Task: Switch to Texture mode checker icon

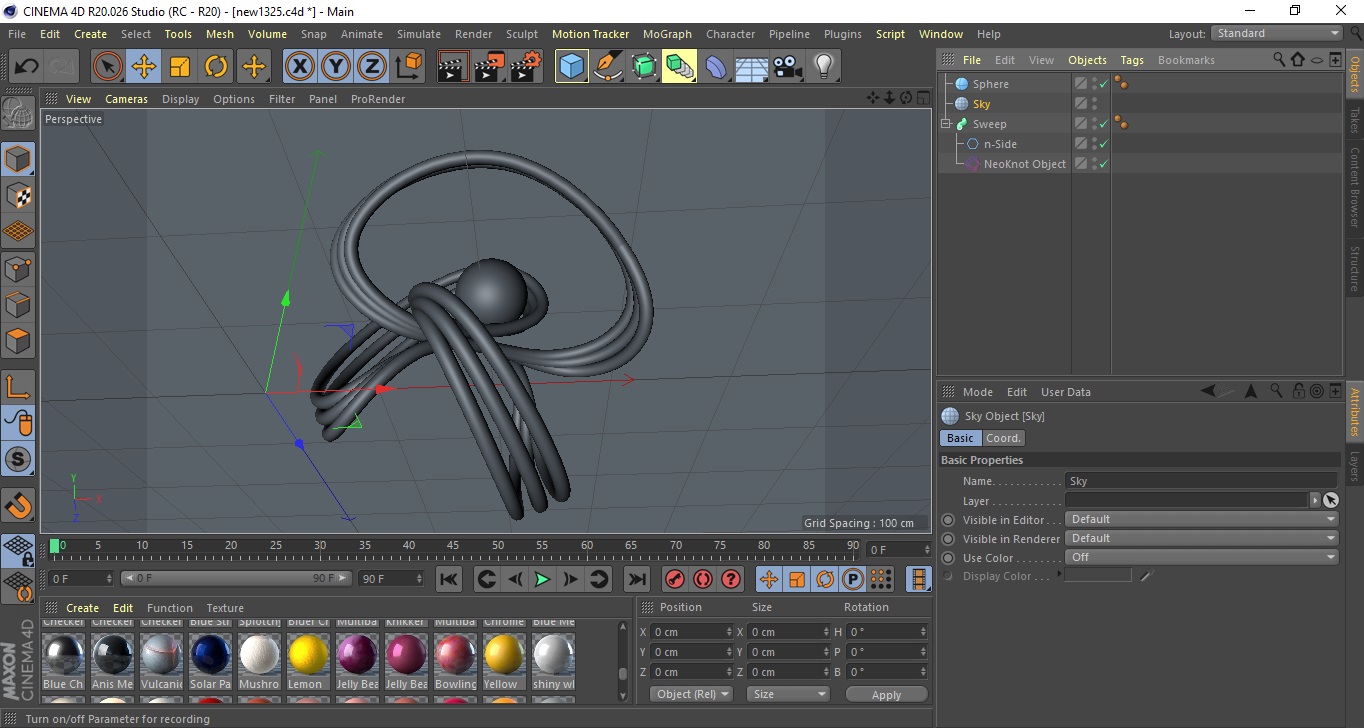Action: point(18,195)
